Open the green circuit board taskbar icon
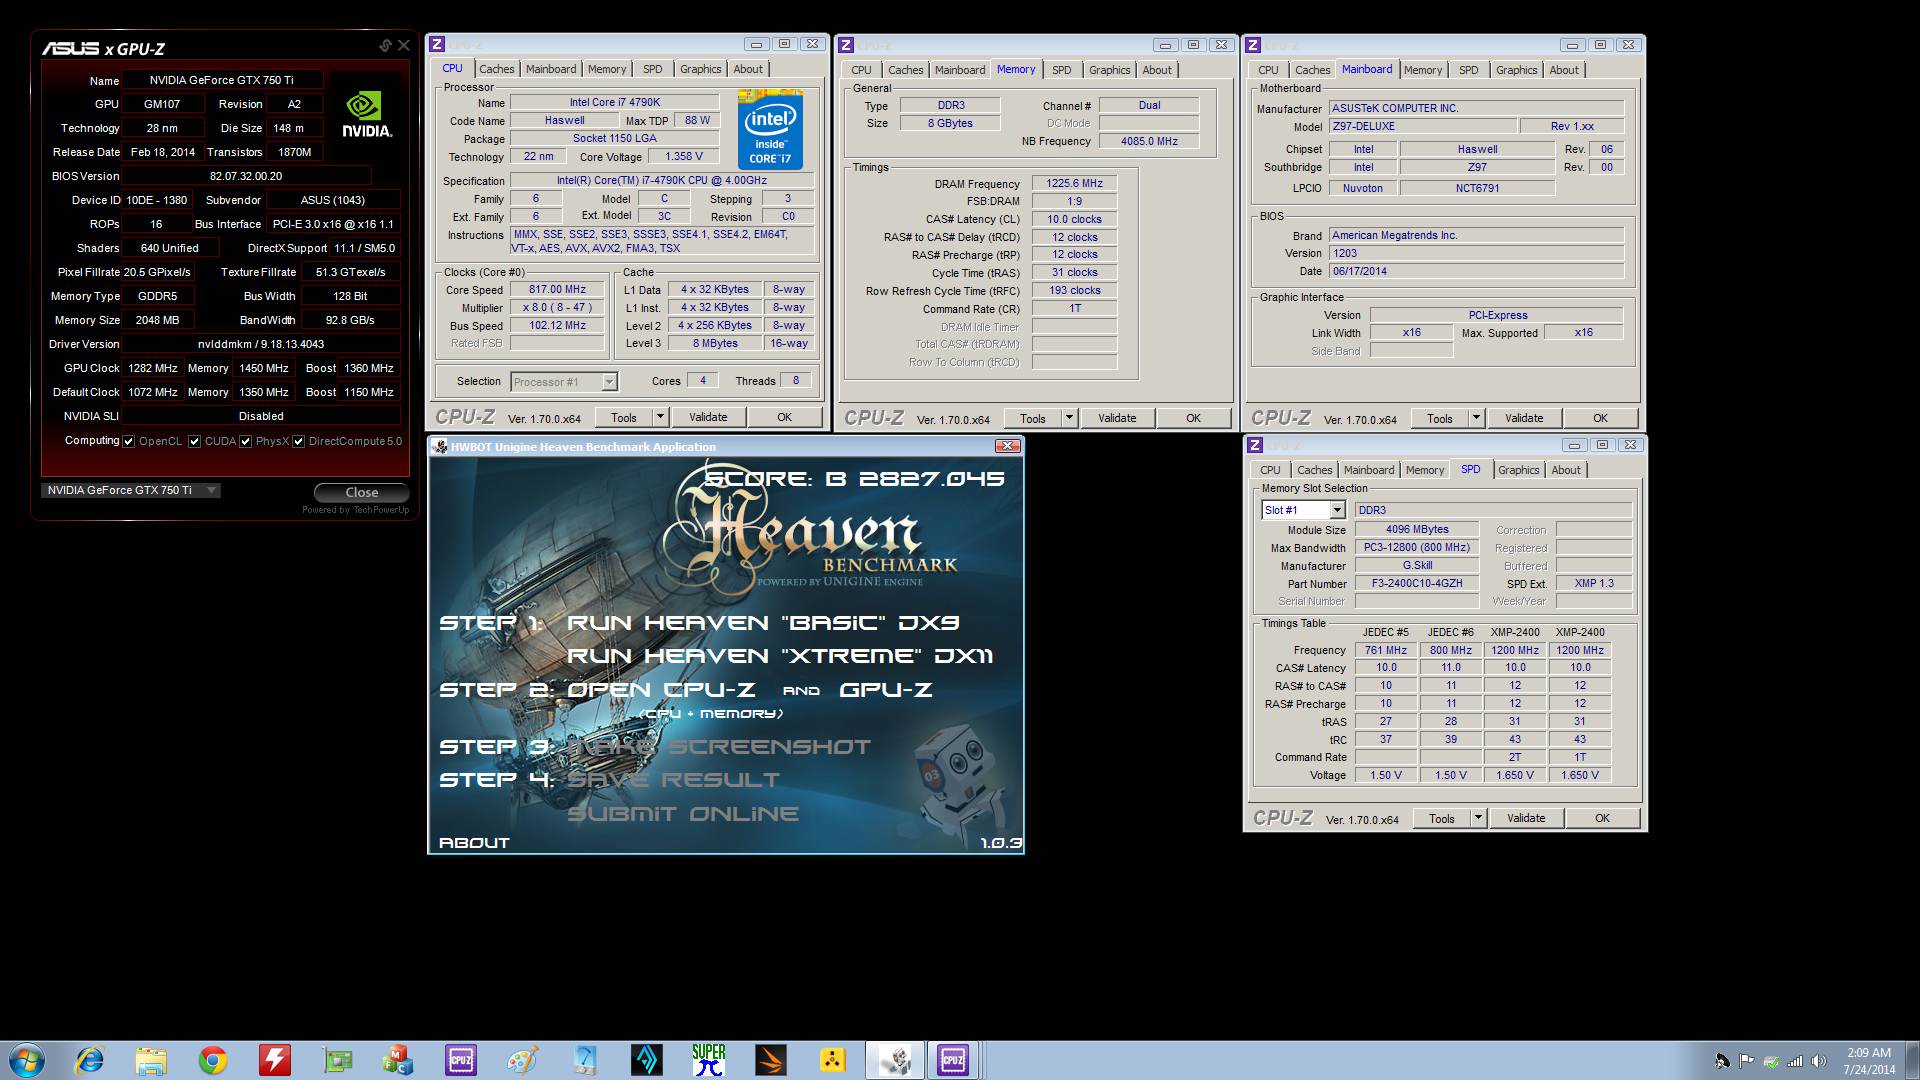Viewport: 1920px width, 1080px height. 337,1059
